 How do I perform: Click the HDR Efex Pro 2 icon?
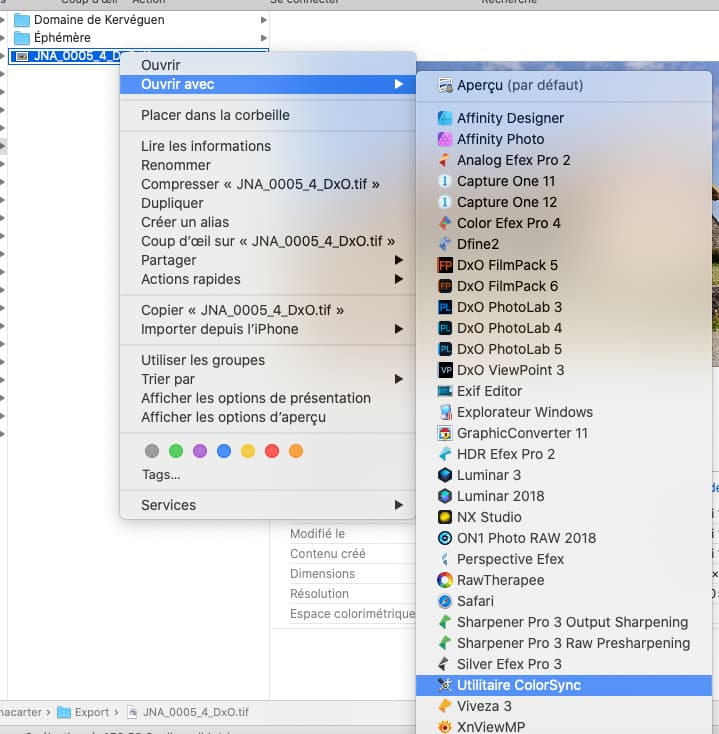click(x=445, y=454)
